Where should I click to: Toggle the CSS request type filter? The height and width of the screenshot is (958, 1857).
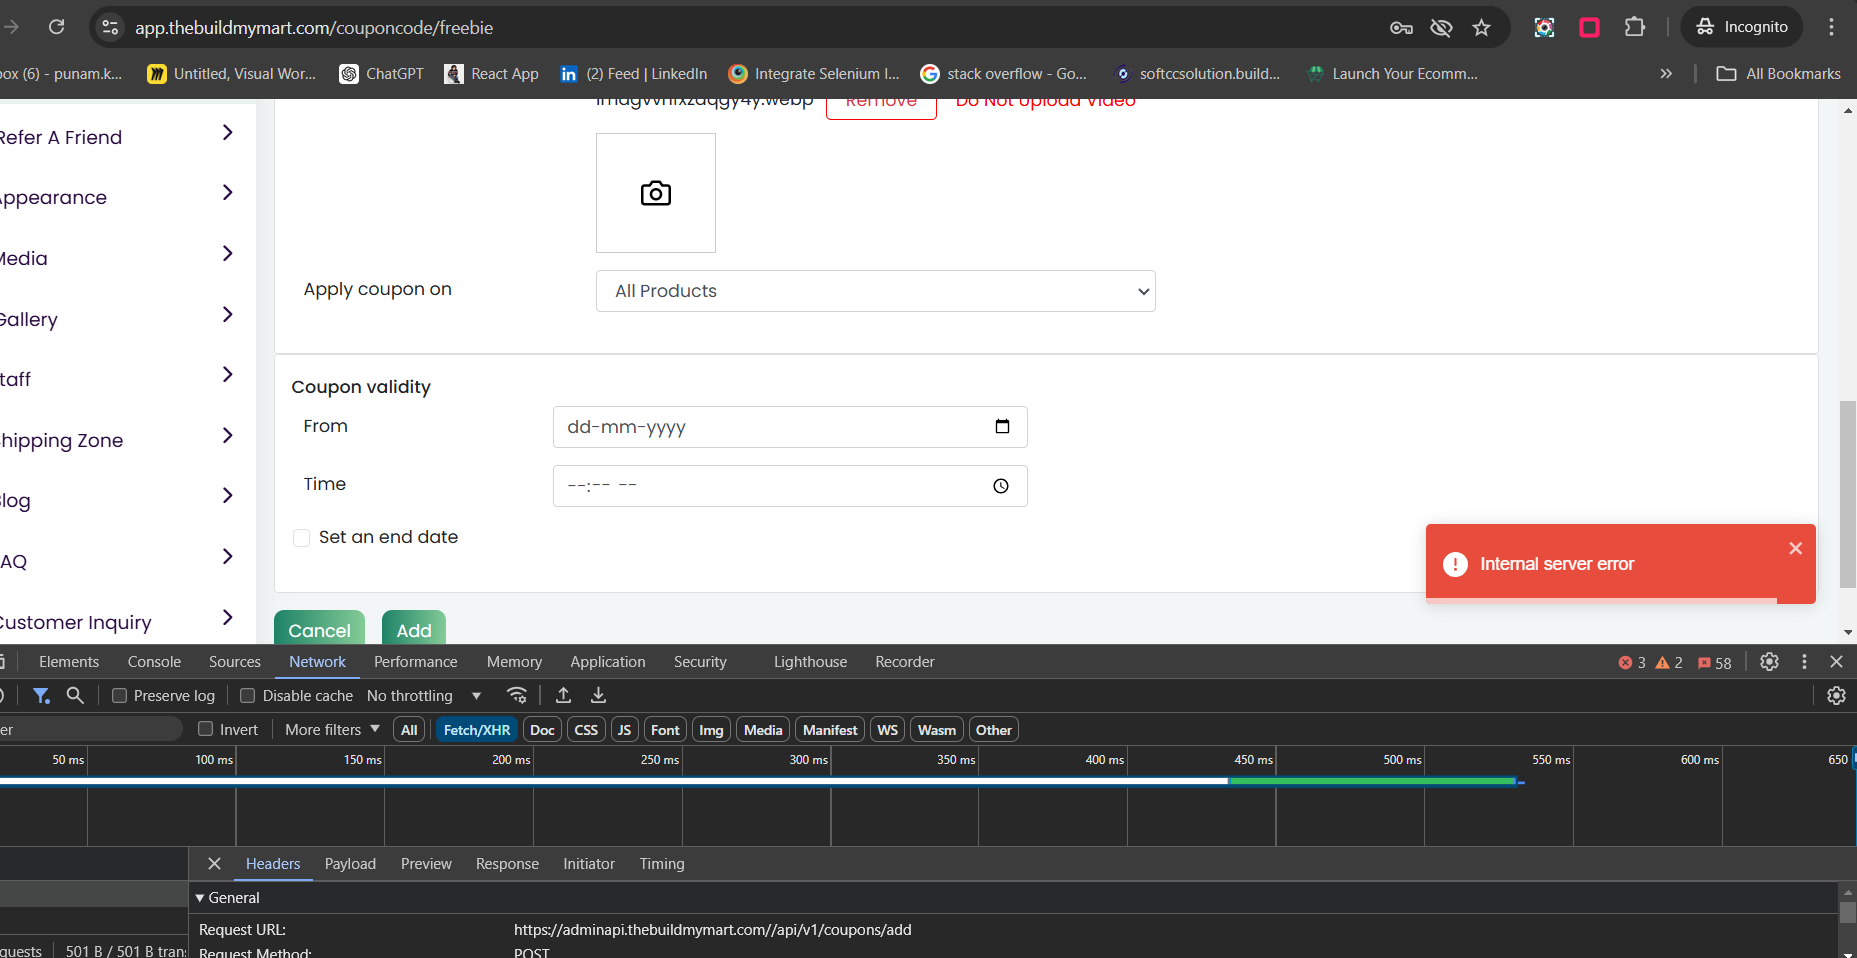point(586,730)
